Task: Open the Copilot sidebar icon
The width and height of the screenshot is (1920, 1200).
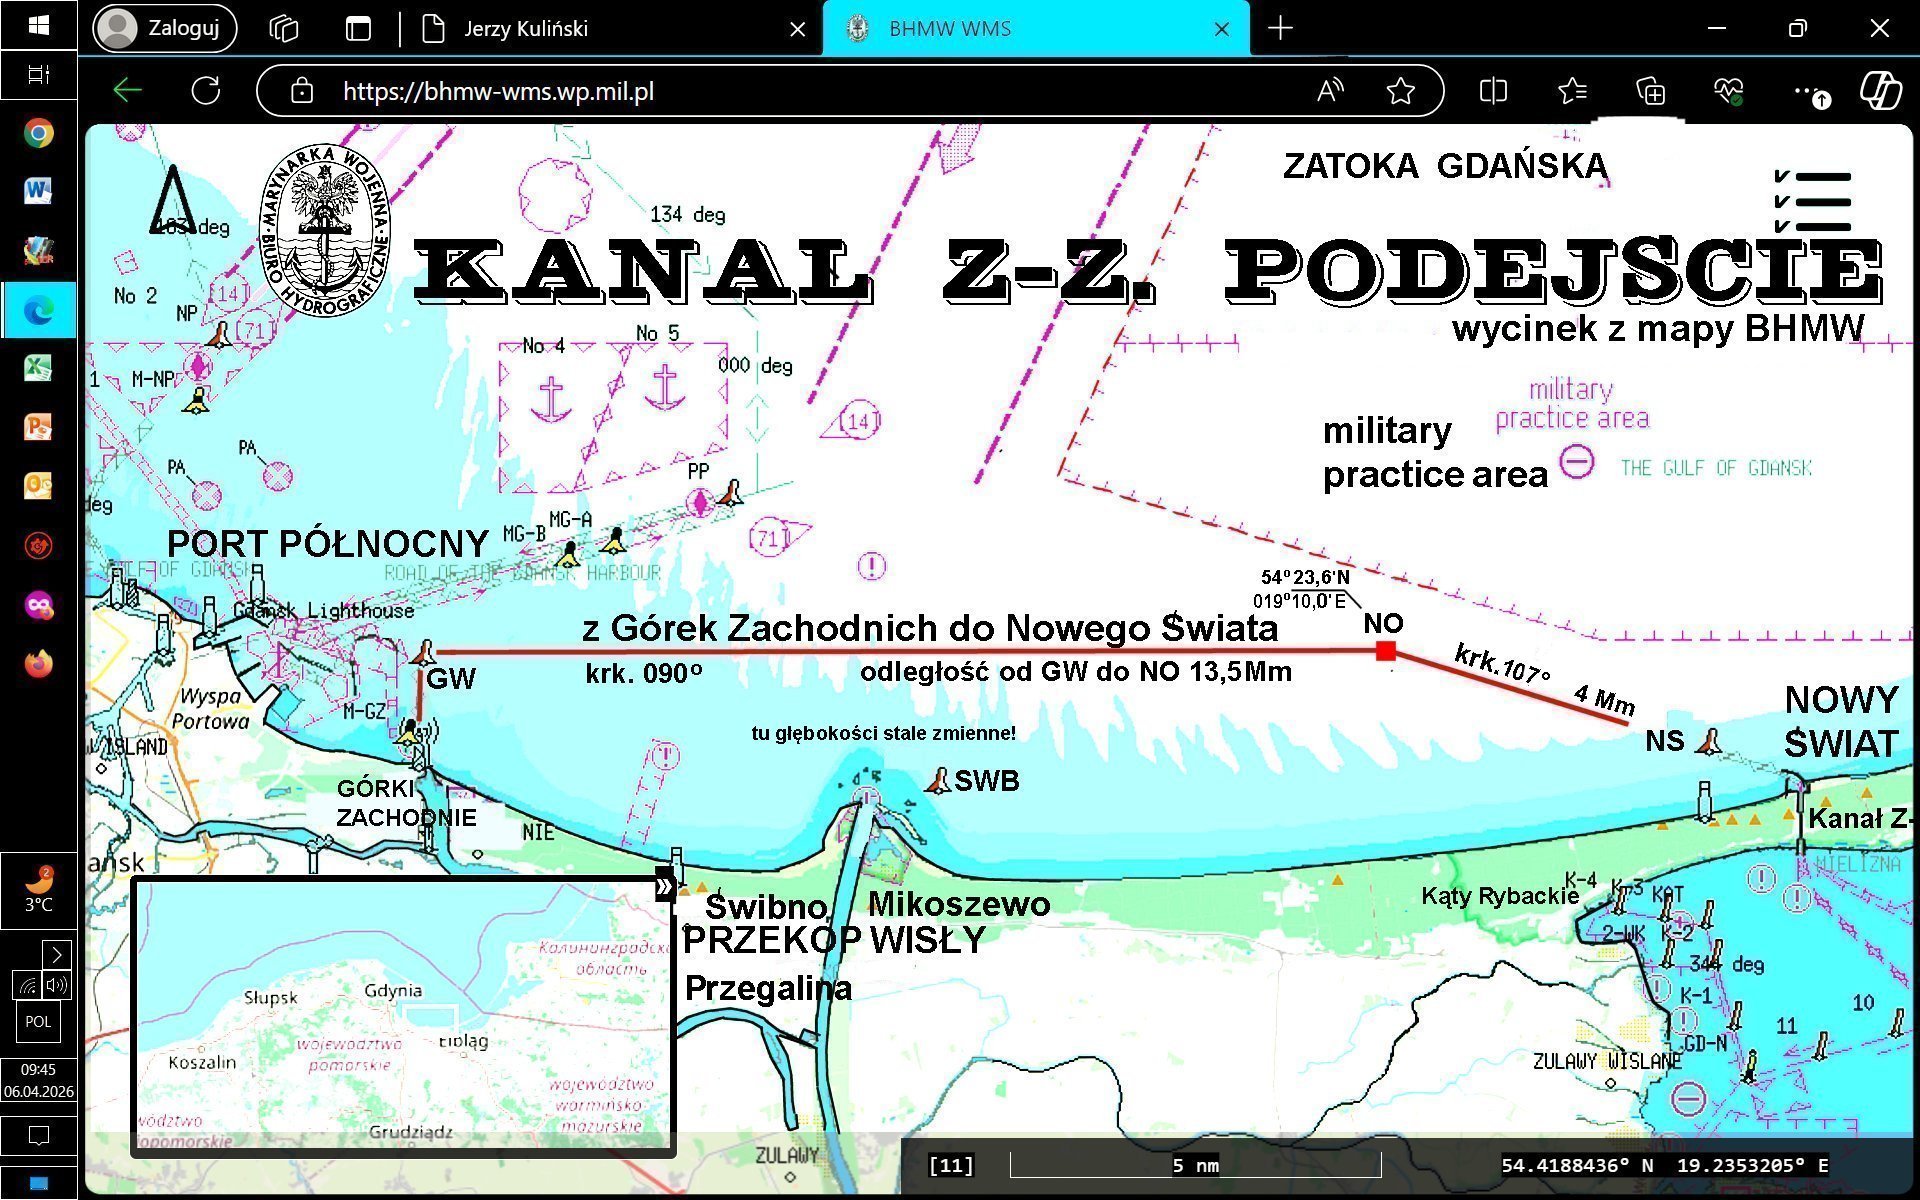Action: coord(1880,91)
